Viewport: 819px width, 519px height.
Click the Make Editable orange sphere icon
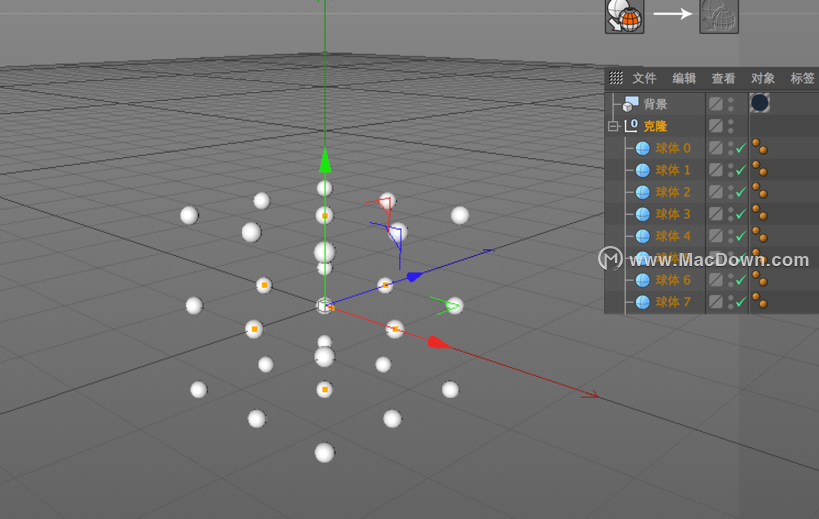(x=624, y=16)
